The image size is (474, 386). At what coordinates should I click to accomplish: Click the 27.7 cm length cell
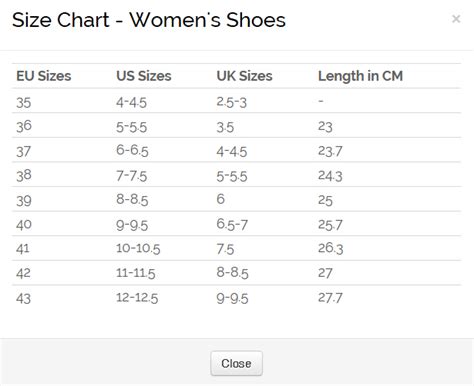(x=330, y=297)
